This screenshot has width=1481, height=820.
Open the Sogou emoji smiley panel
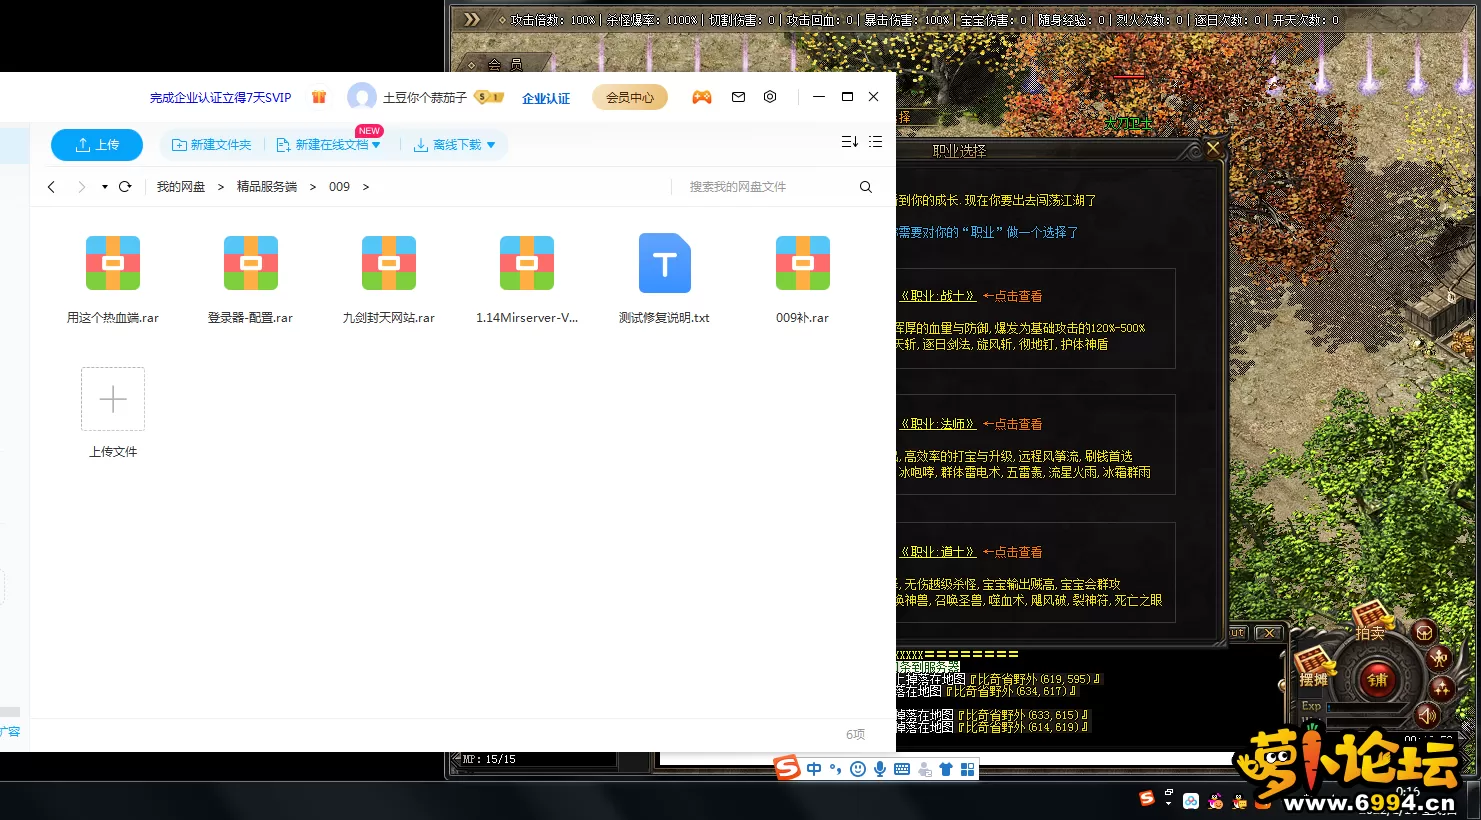click(x=858, y=769)
